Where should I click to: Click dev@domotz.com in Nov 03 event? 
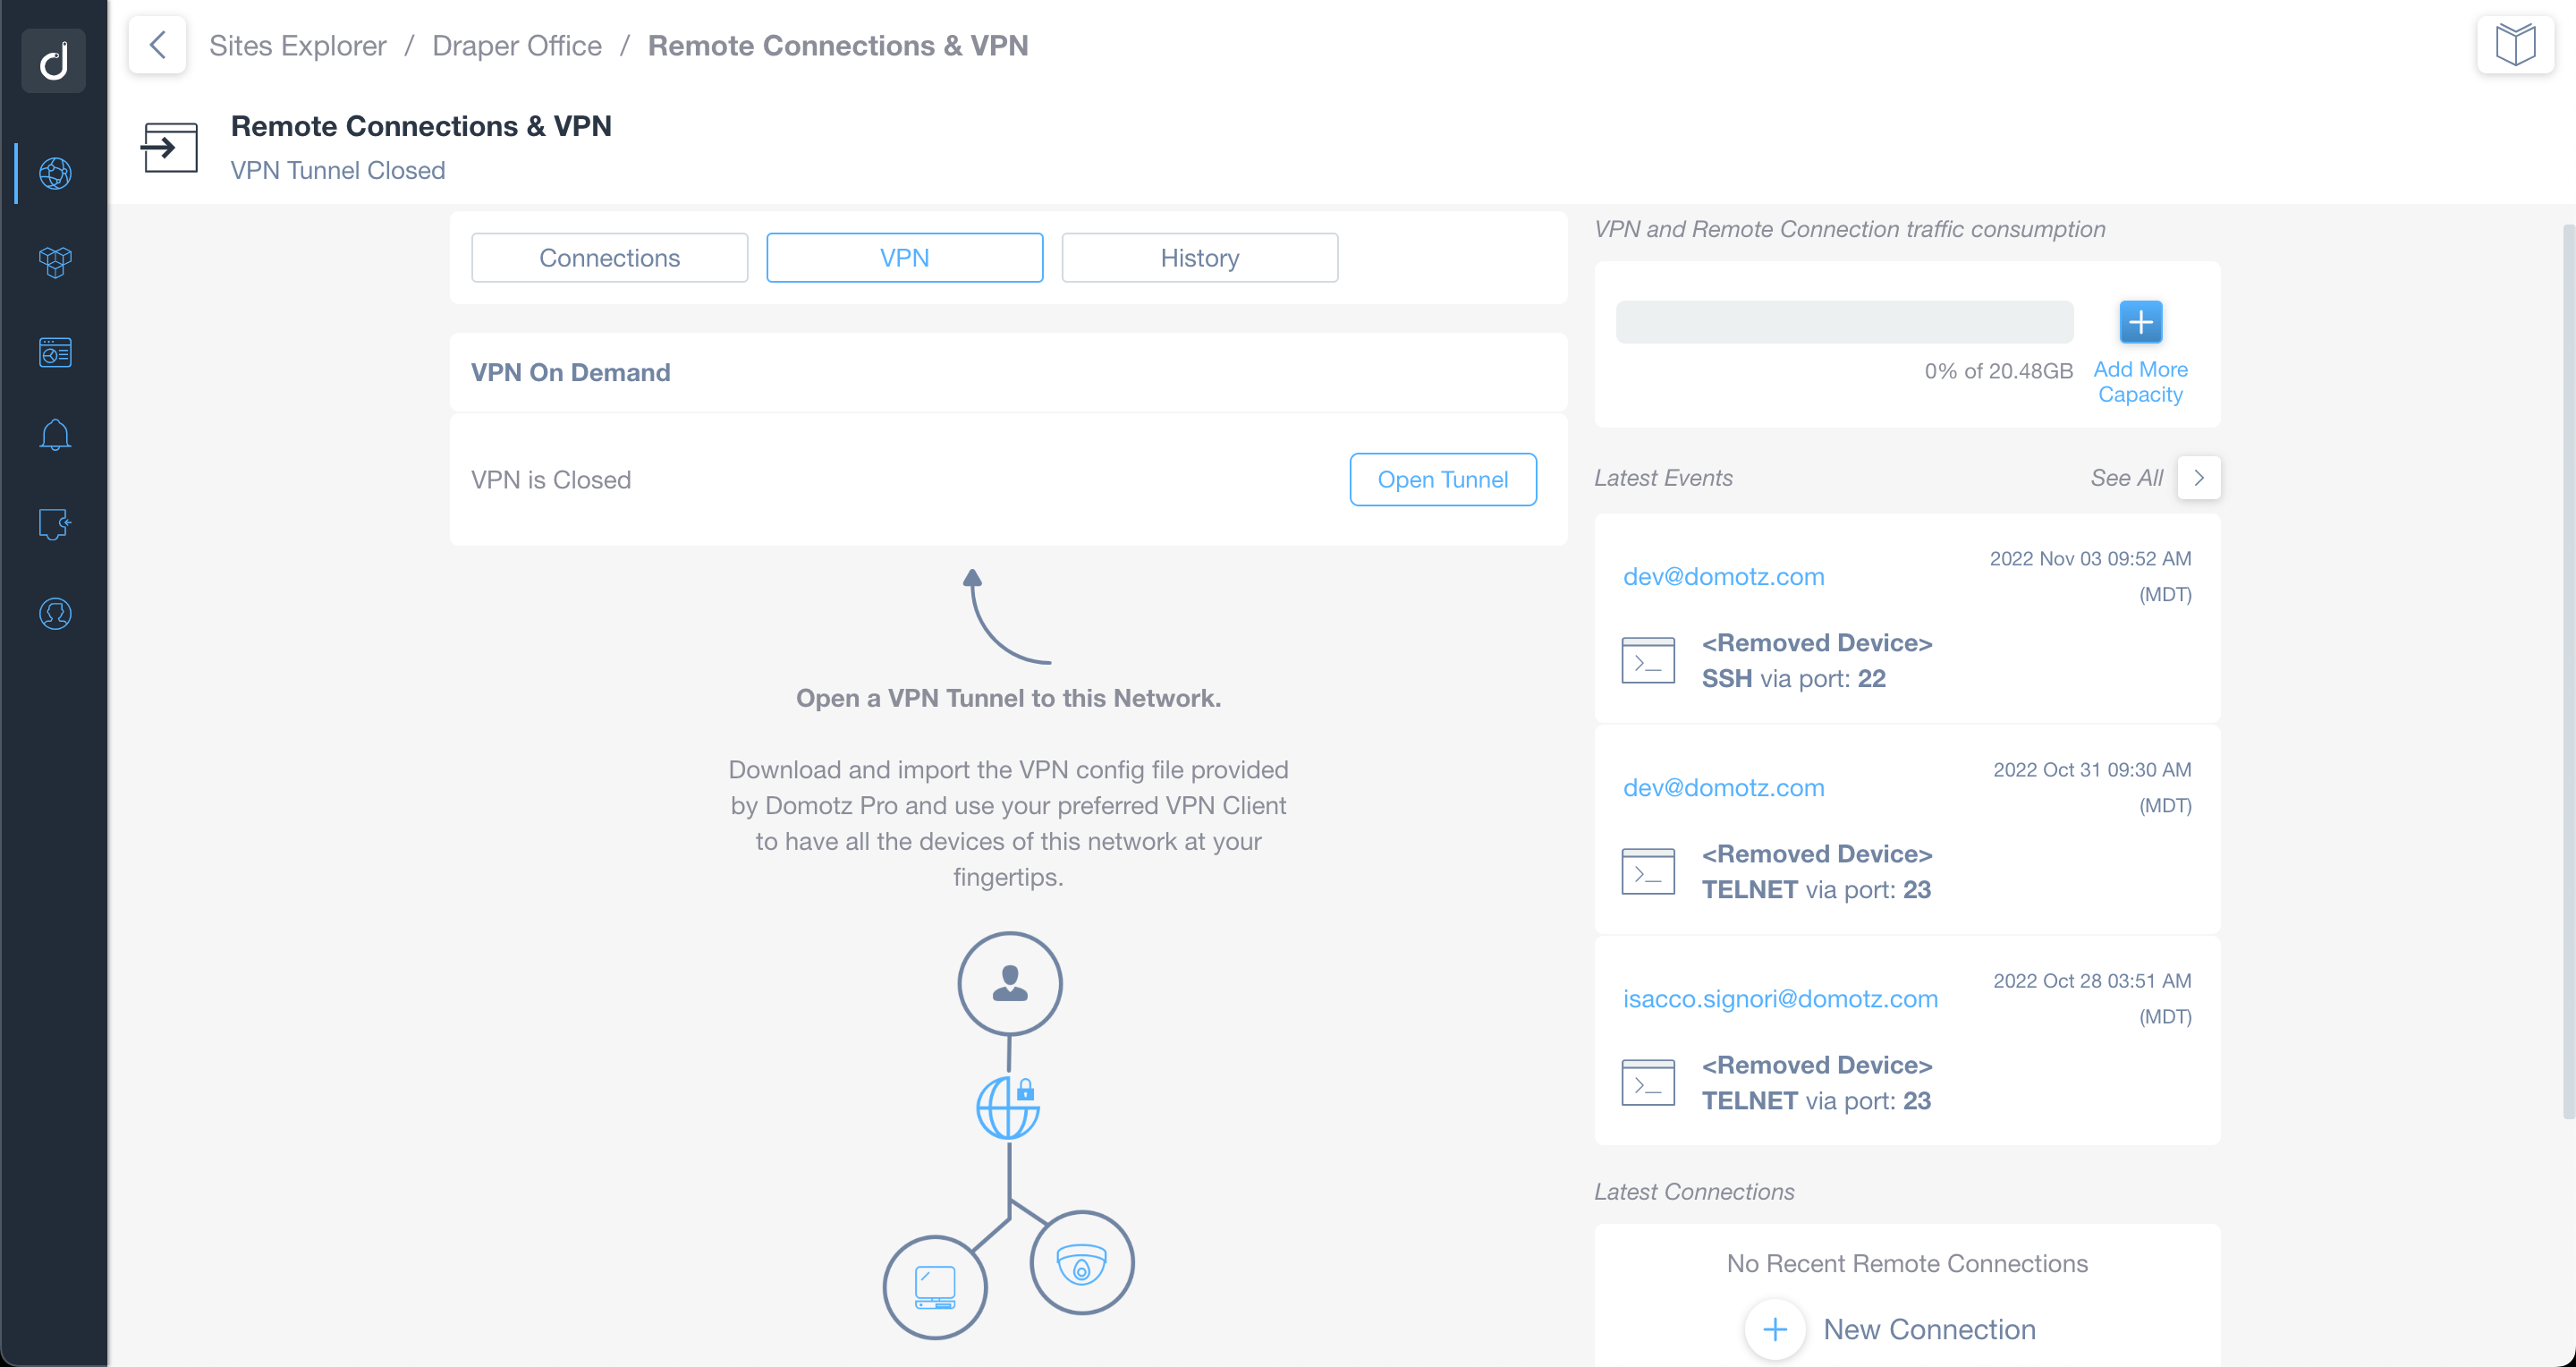[1723, 577]
